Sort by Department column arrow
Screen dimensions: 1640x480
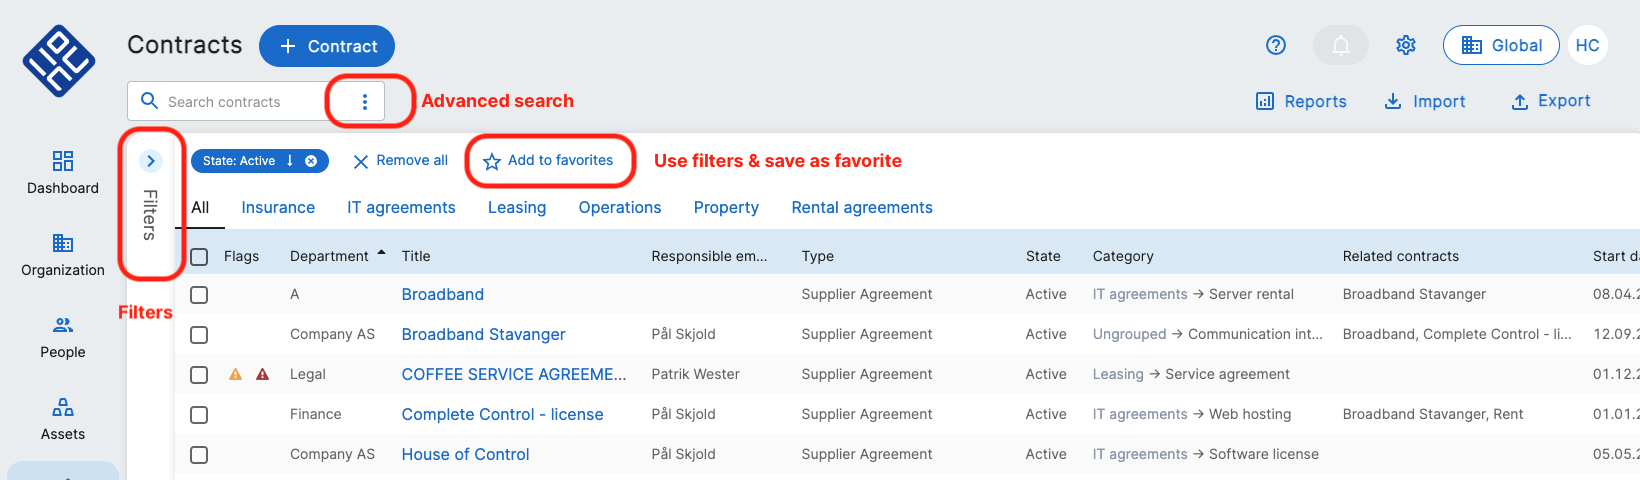point(381,254)
